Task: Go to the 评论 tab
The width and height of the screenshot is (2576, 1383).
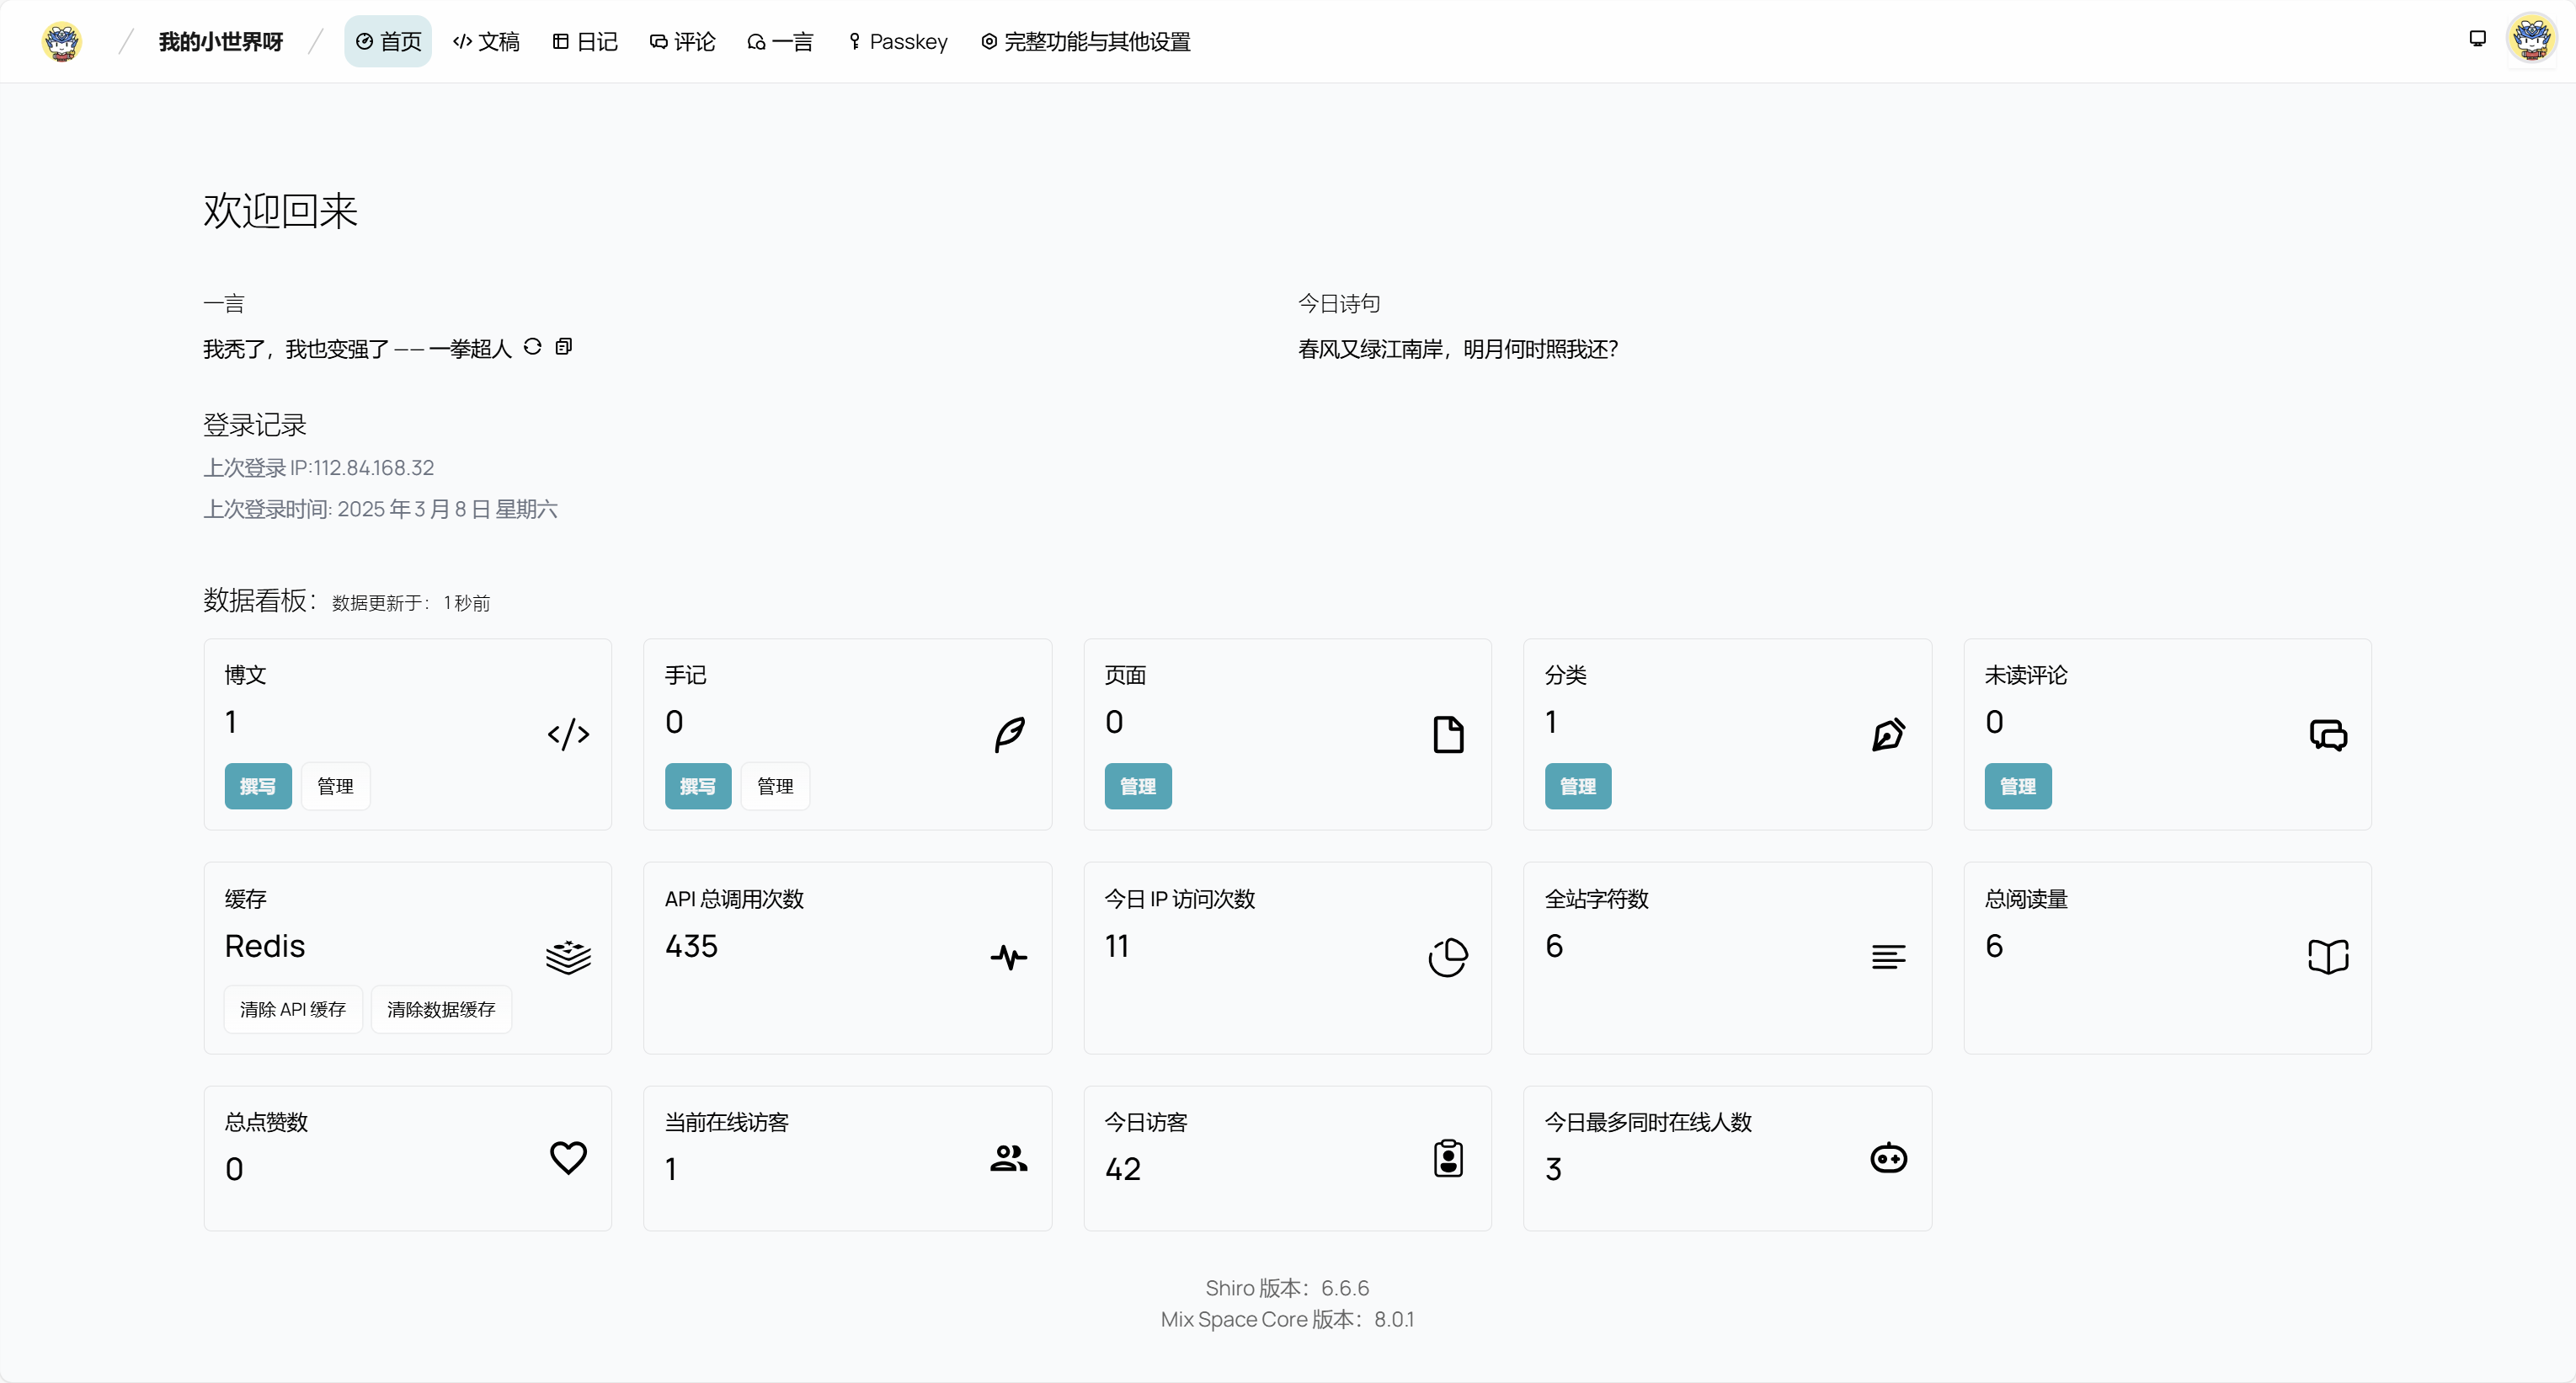Action: (x=682, y=41)
